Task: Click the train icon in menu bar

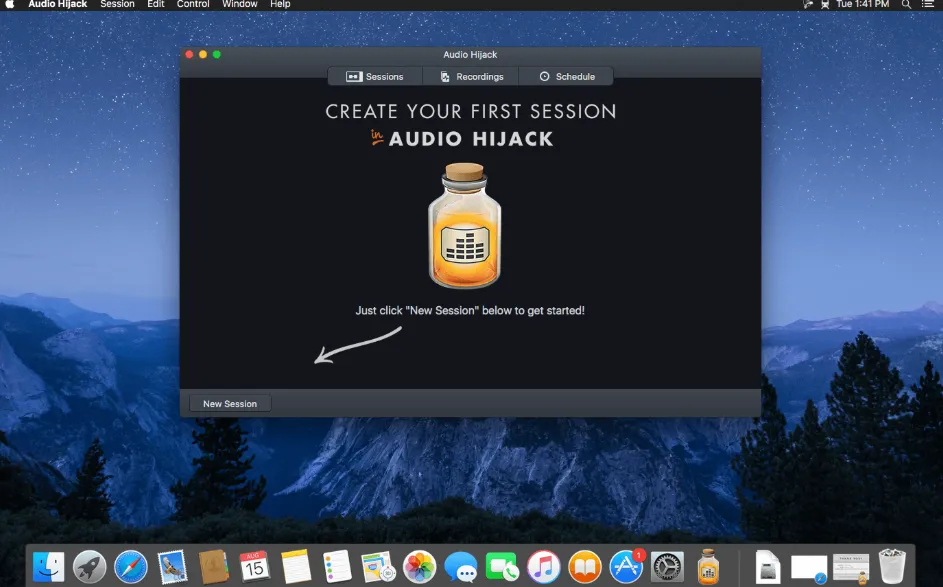Action: tap(825, 4)
